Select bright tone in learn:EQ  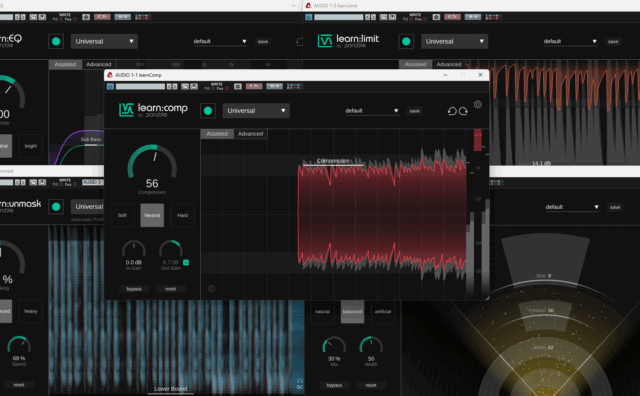pos(31,146)
